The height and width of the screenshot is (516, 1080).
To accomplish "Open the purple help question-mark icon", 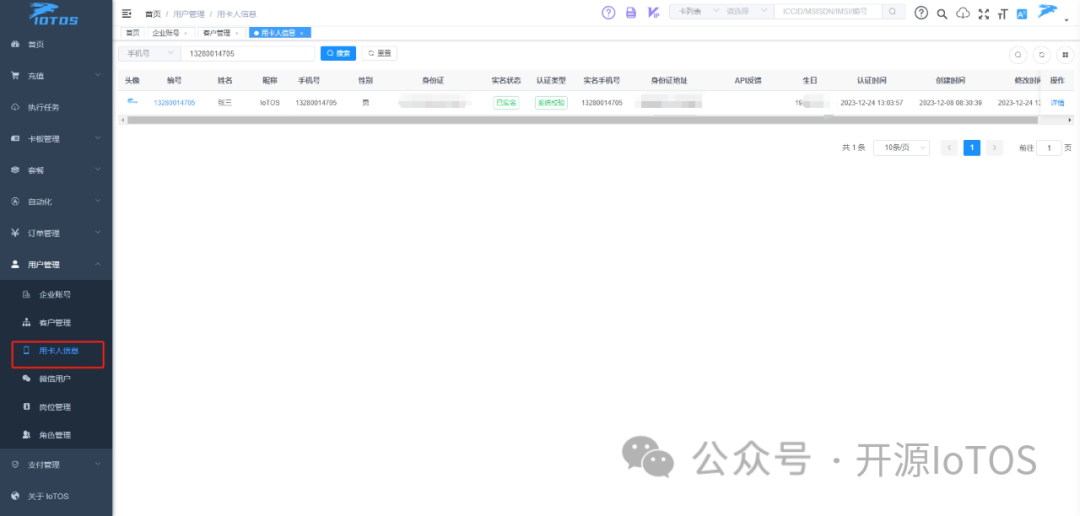I will point(608,12).
